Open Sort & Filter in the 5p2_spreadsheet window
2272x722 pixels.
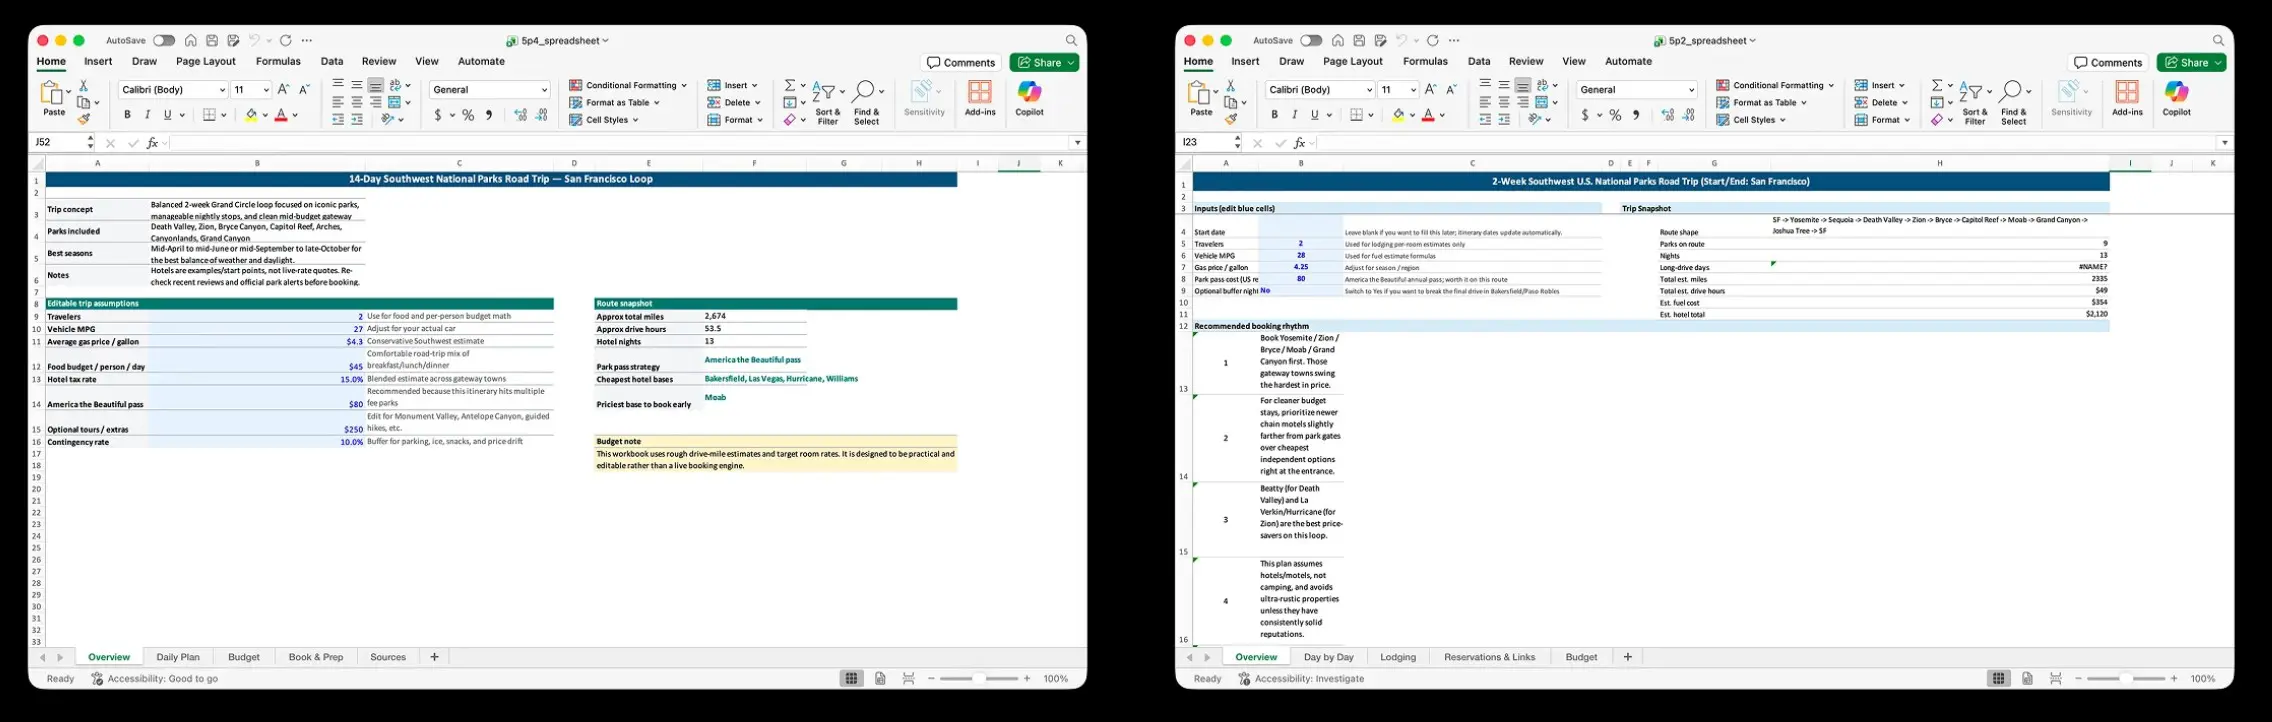pos(1974,102)
